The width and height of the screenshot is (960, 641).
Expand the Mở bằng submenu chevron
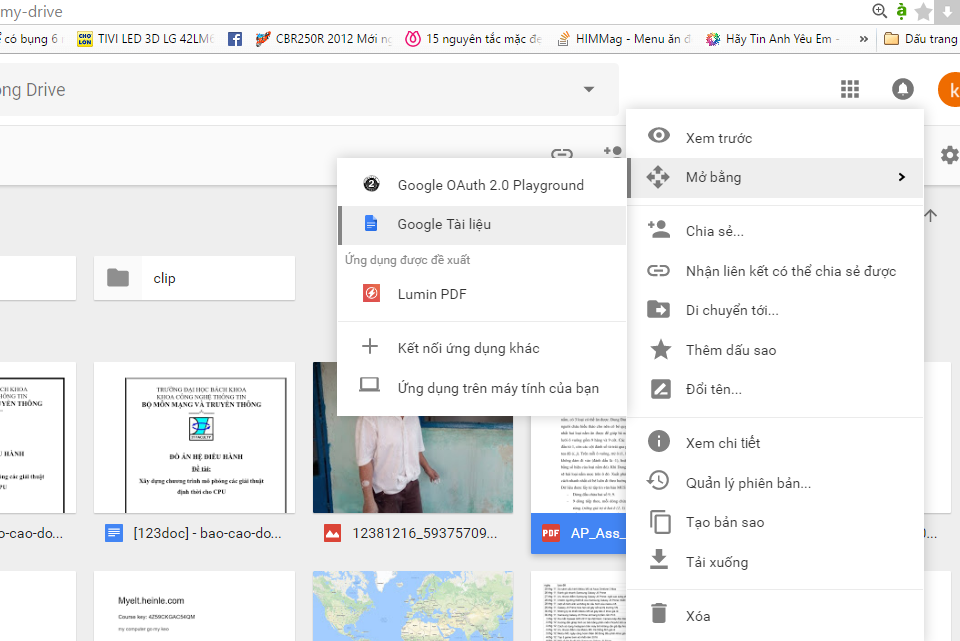[x=901, y=177]
